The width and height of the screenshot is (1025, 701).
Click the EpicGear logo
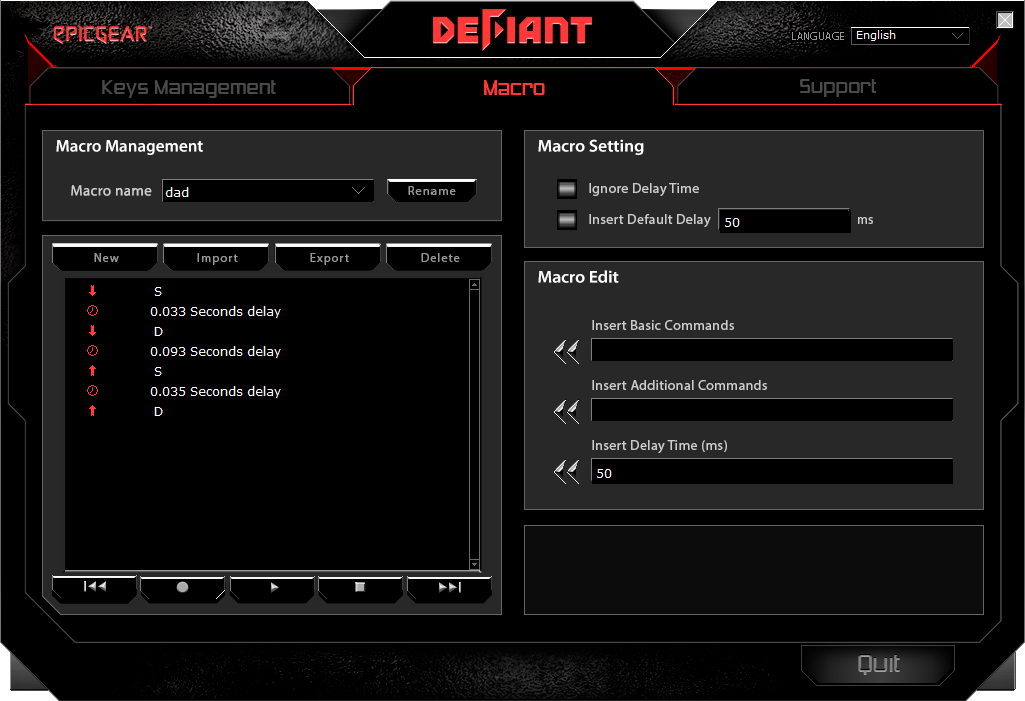(x=102, y=34)
